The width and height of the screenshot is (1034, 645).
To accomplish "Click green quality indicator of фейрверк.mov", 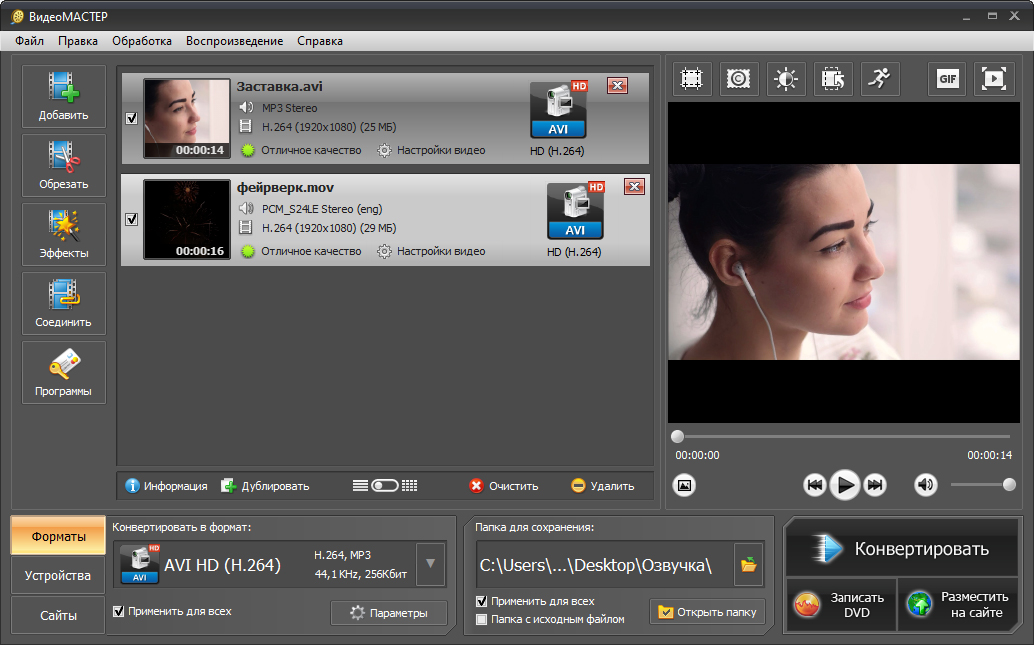I will 248,251.
